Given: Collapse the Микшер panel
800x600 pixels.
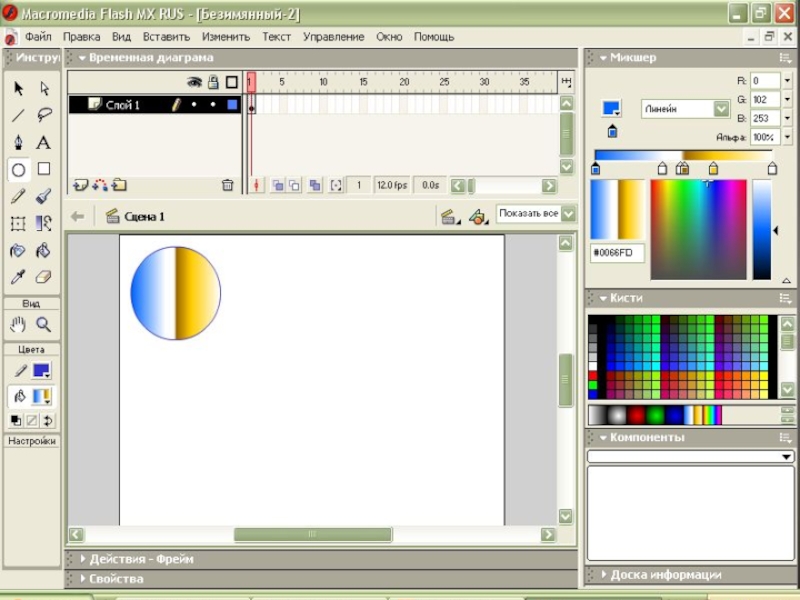Looking at the screenshot, I should pos(604,58).
